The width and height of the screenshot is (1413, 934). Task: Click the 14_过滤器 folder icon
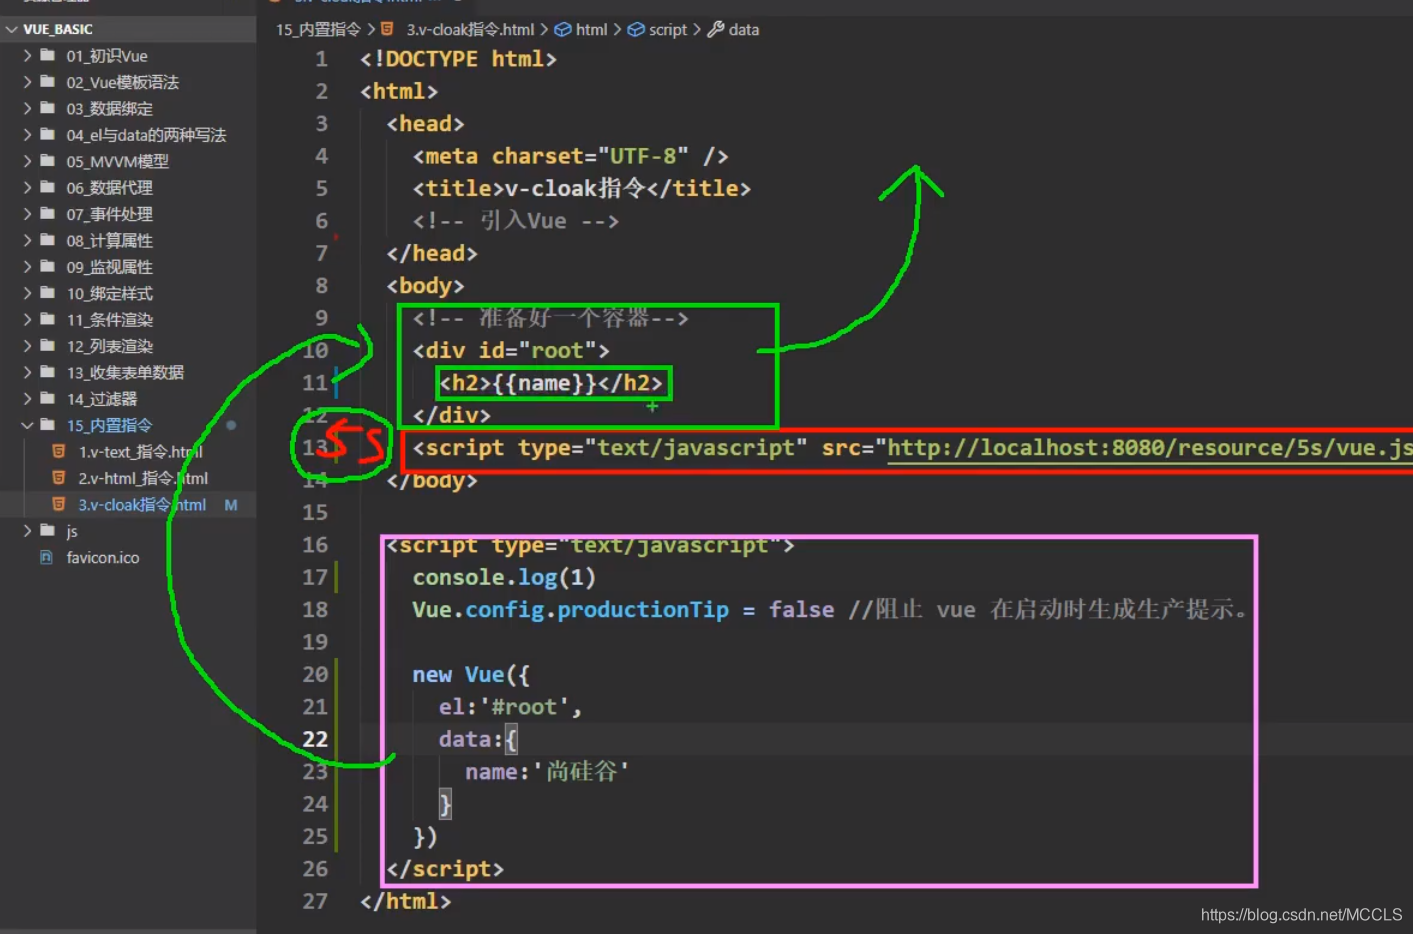point(47,398)
